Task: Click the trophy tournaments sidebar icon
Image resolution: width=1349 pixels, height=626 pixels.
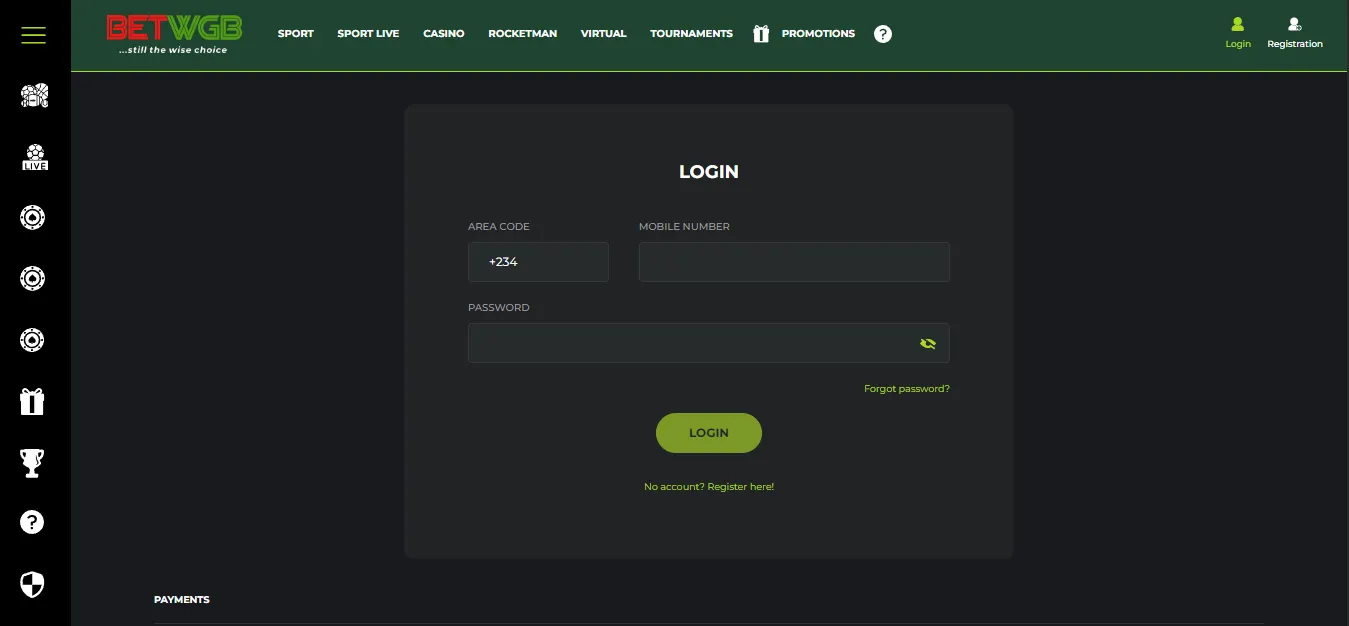Action: tap(33, 462)
